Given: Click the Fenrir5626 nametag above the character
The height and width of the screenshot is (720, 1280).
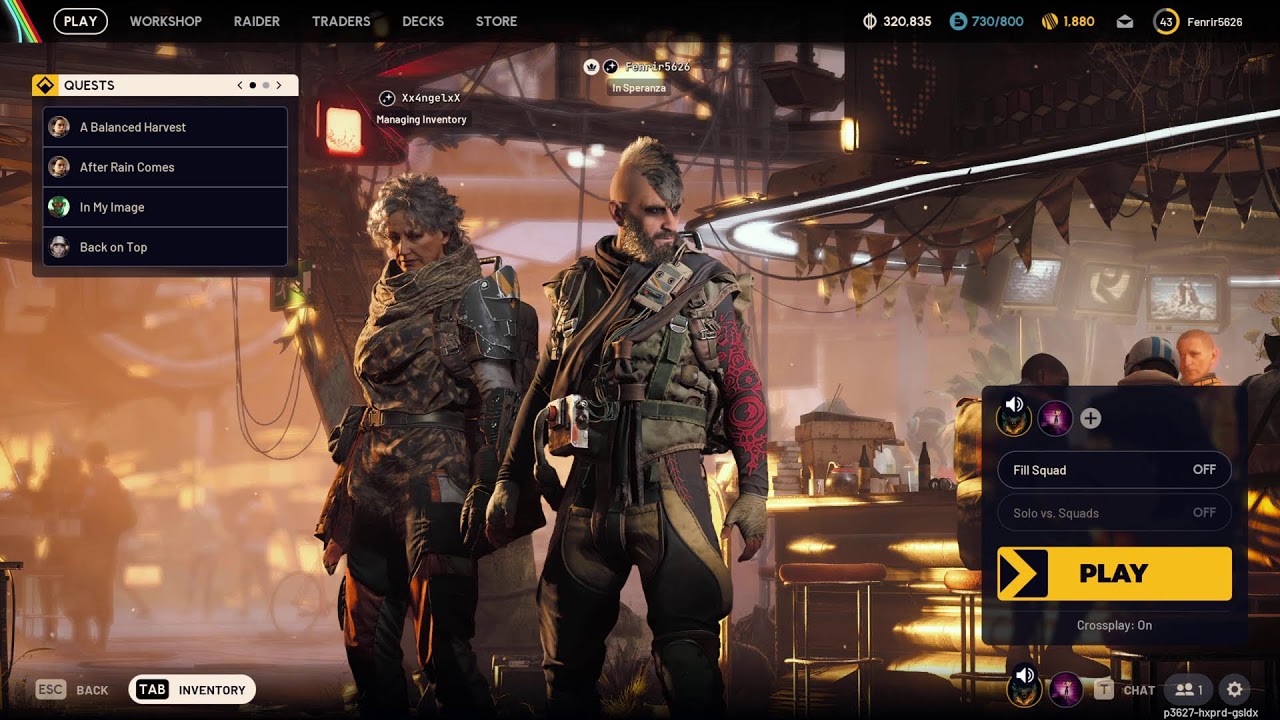Looking at the screenshot, I should pyautogui.click(x=657, y=66).
